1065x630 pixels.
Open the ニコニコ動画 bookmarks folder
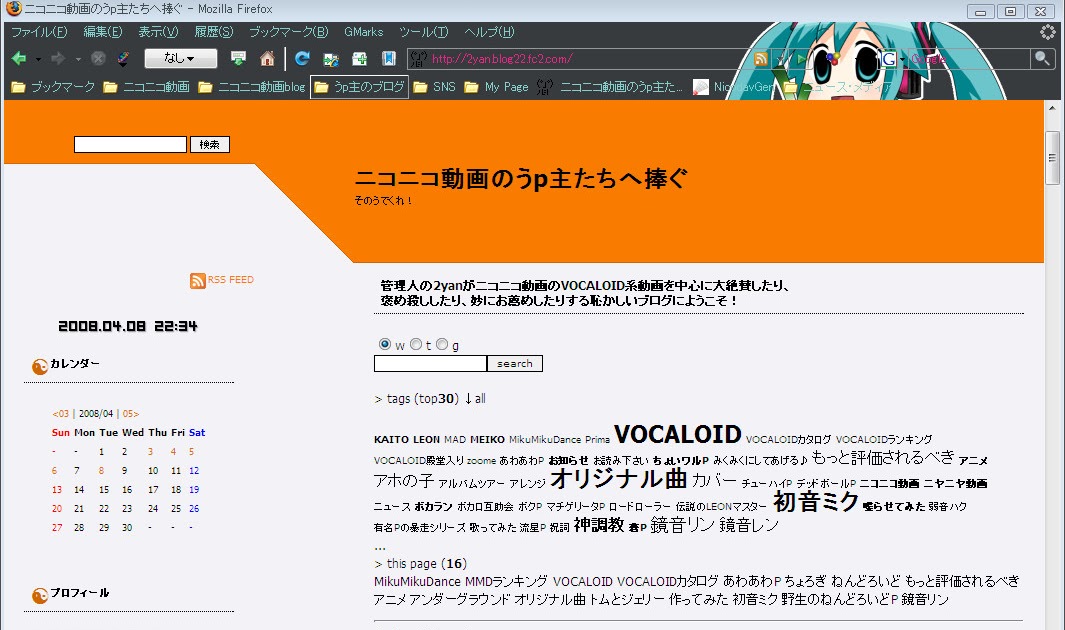click(147, 87)
